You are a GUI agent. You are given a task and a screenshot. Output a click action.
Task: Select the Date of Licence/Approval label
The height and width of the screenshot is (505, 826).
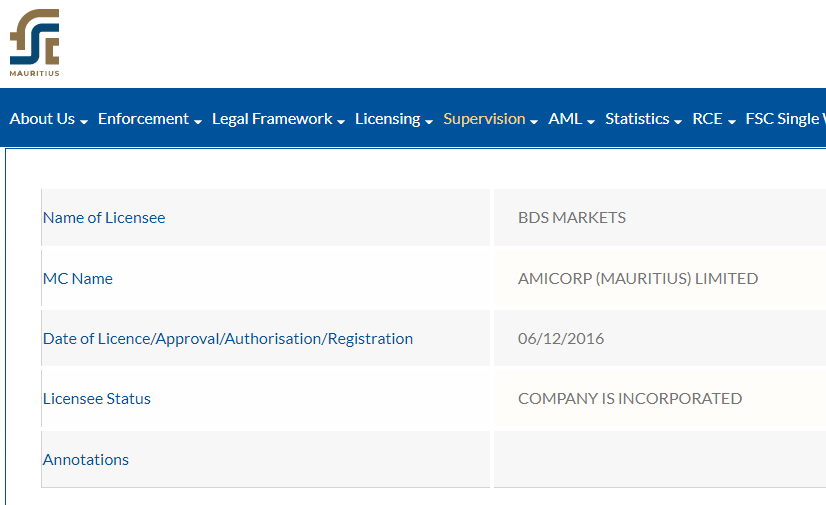click(228, 339)
